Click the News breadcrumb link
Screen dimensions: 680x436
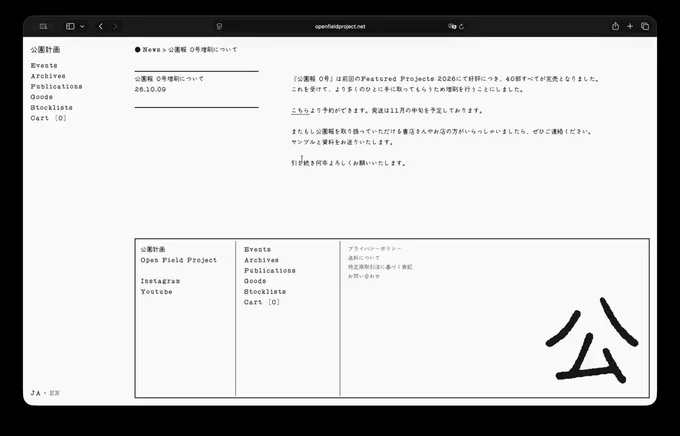(x=151, y=50)
